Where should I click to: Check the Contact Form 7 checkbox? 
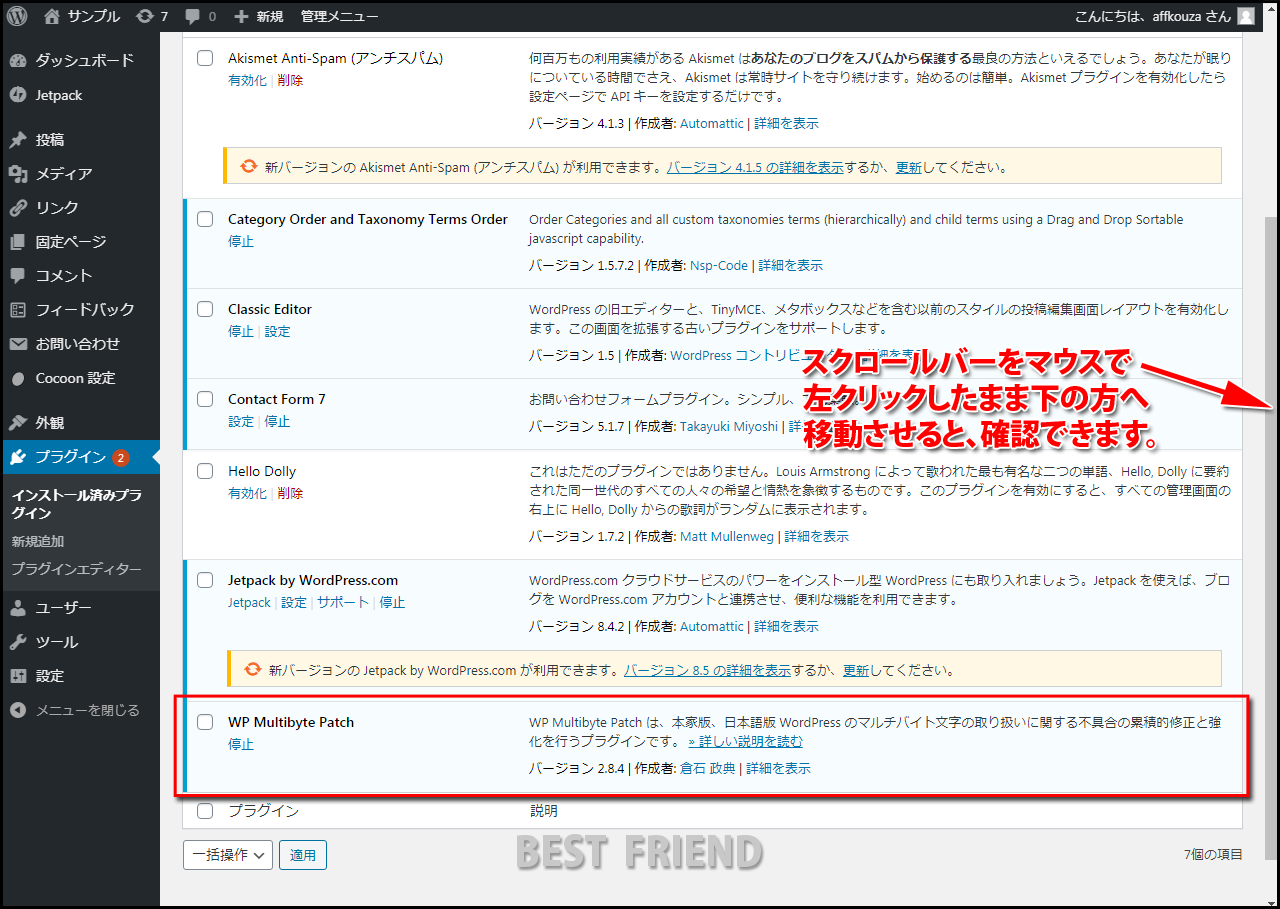(205, 399)
